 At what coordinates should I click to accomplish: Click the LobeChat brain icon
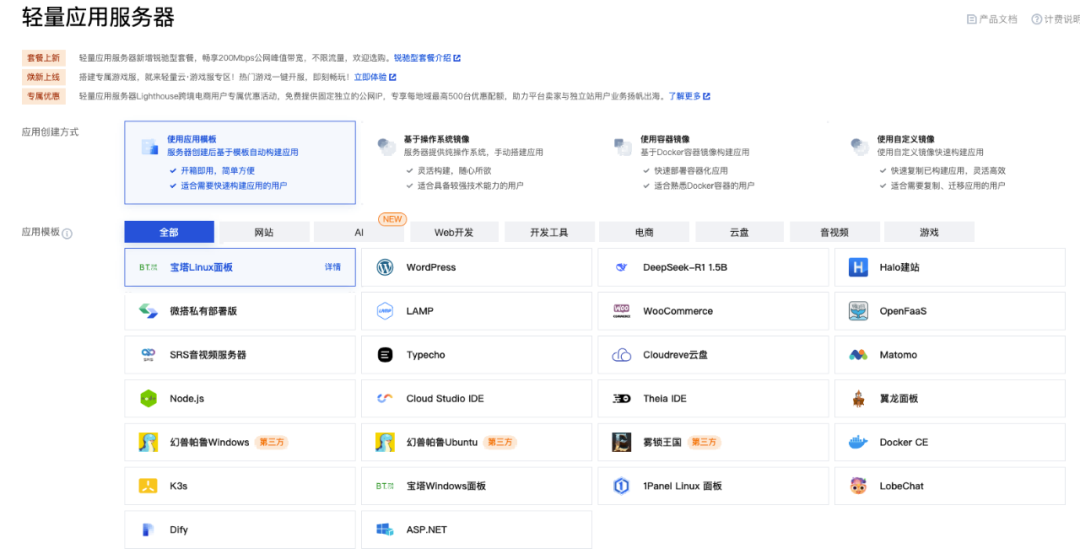(x=858, y=486)
